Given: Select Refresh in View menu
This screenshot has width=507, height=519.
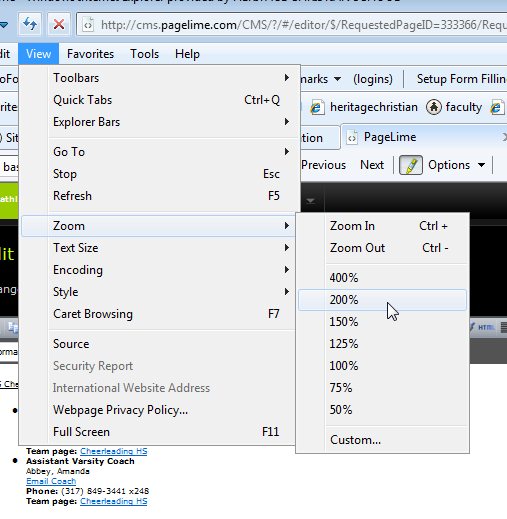Looking at the screenshot, I should click(x=158, y=196).
